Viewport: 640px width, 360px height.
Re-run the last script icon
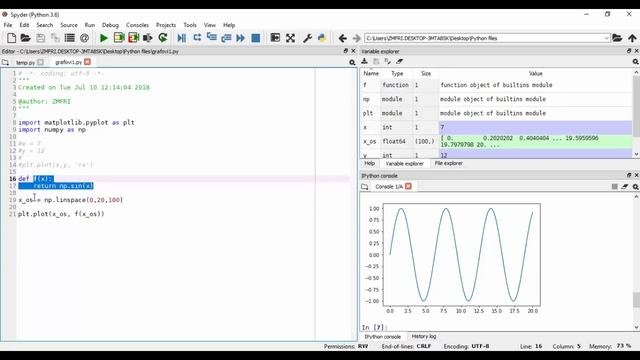[163, 38]
